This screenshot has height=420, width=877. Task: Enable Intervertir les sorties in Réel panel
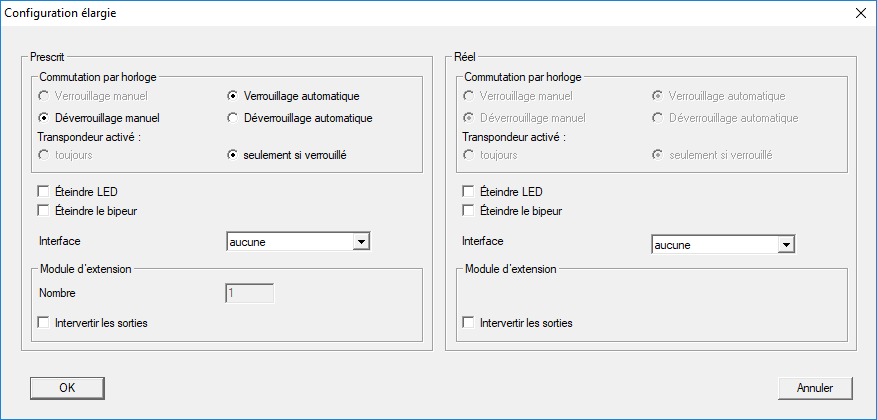point(468,323)
